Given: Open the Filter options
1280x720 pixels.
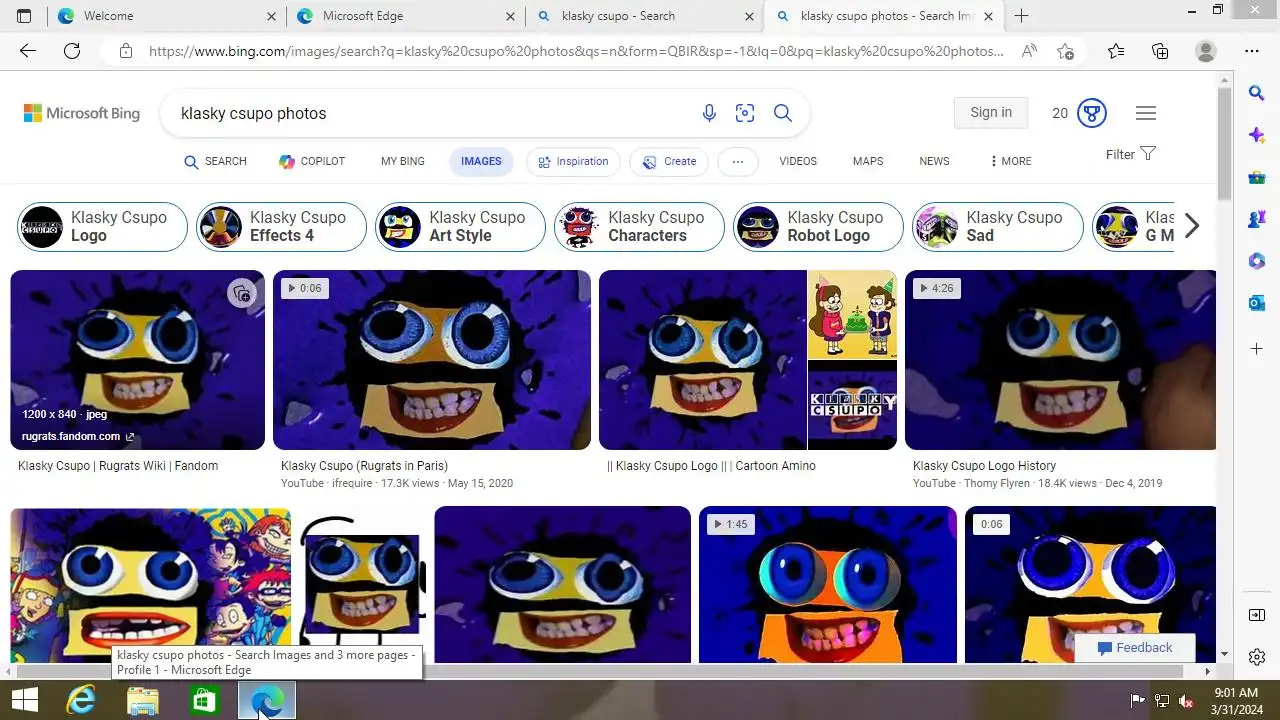Looking at the screenshot, I should click(x=1131, y=154).
